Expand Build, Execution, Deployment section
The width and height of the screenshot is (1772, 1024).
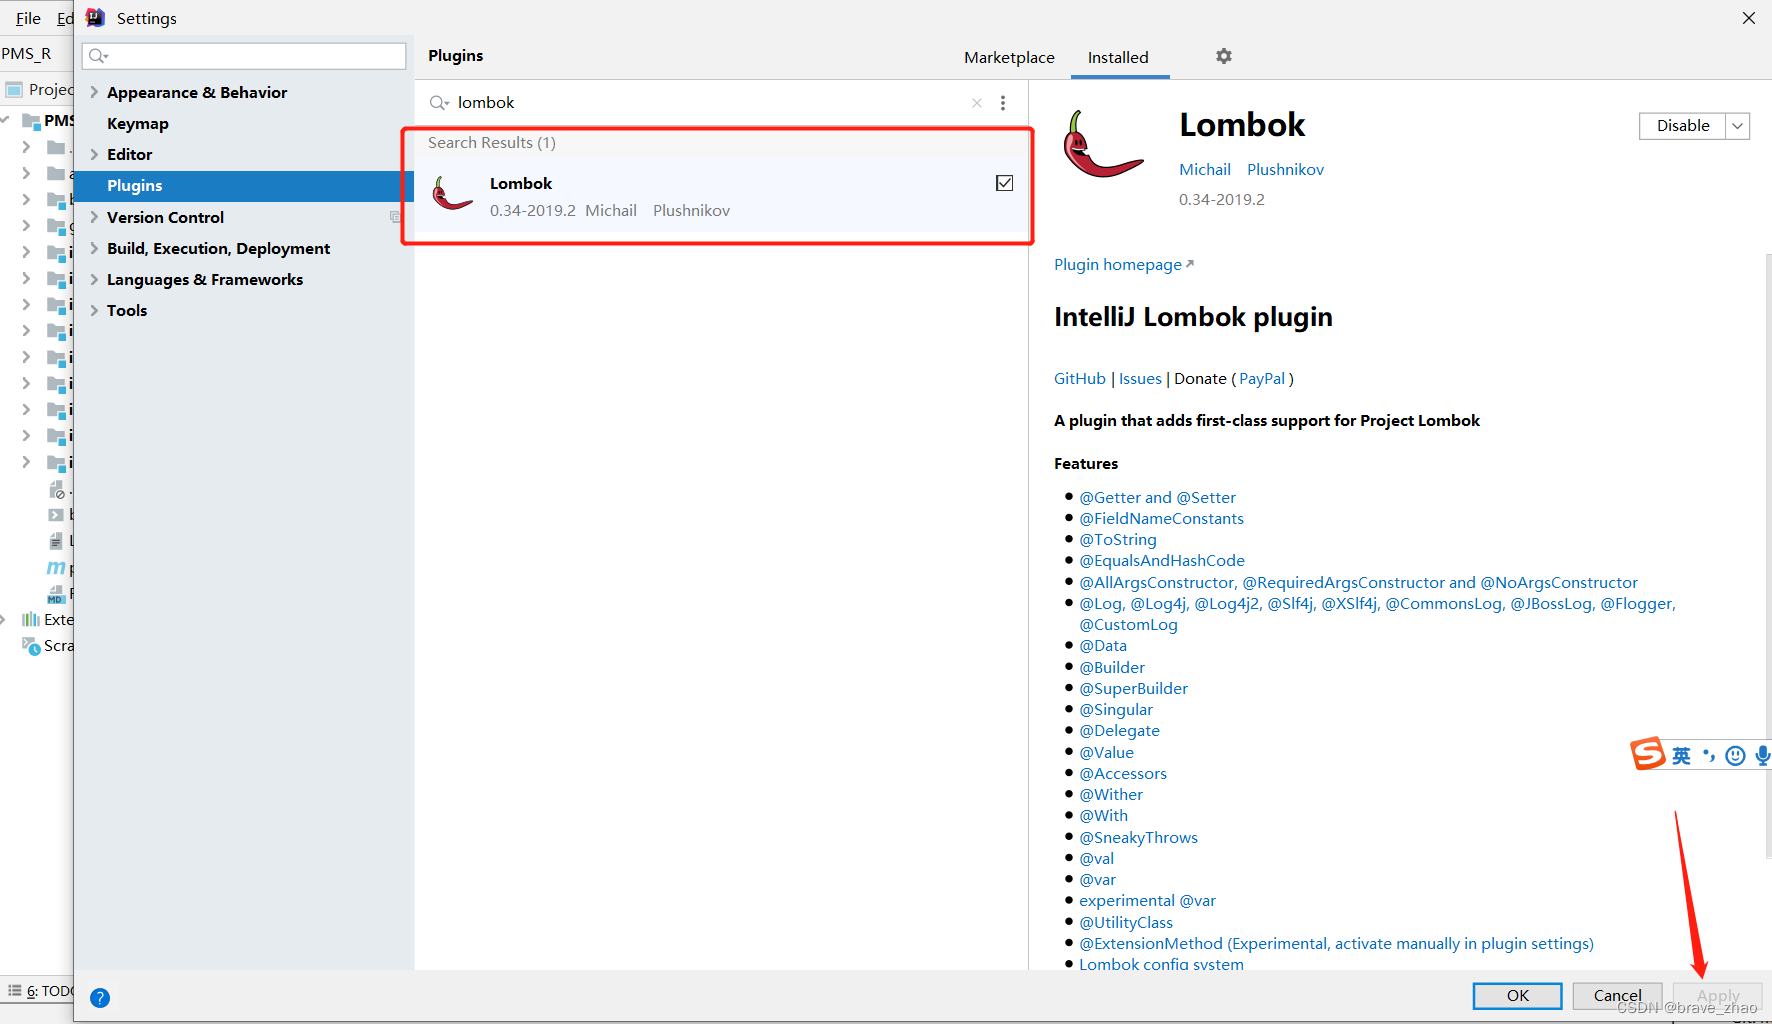[94, 248]
